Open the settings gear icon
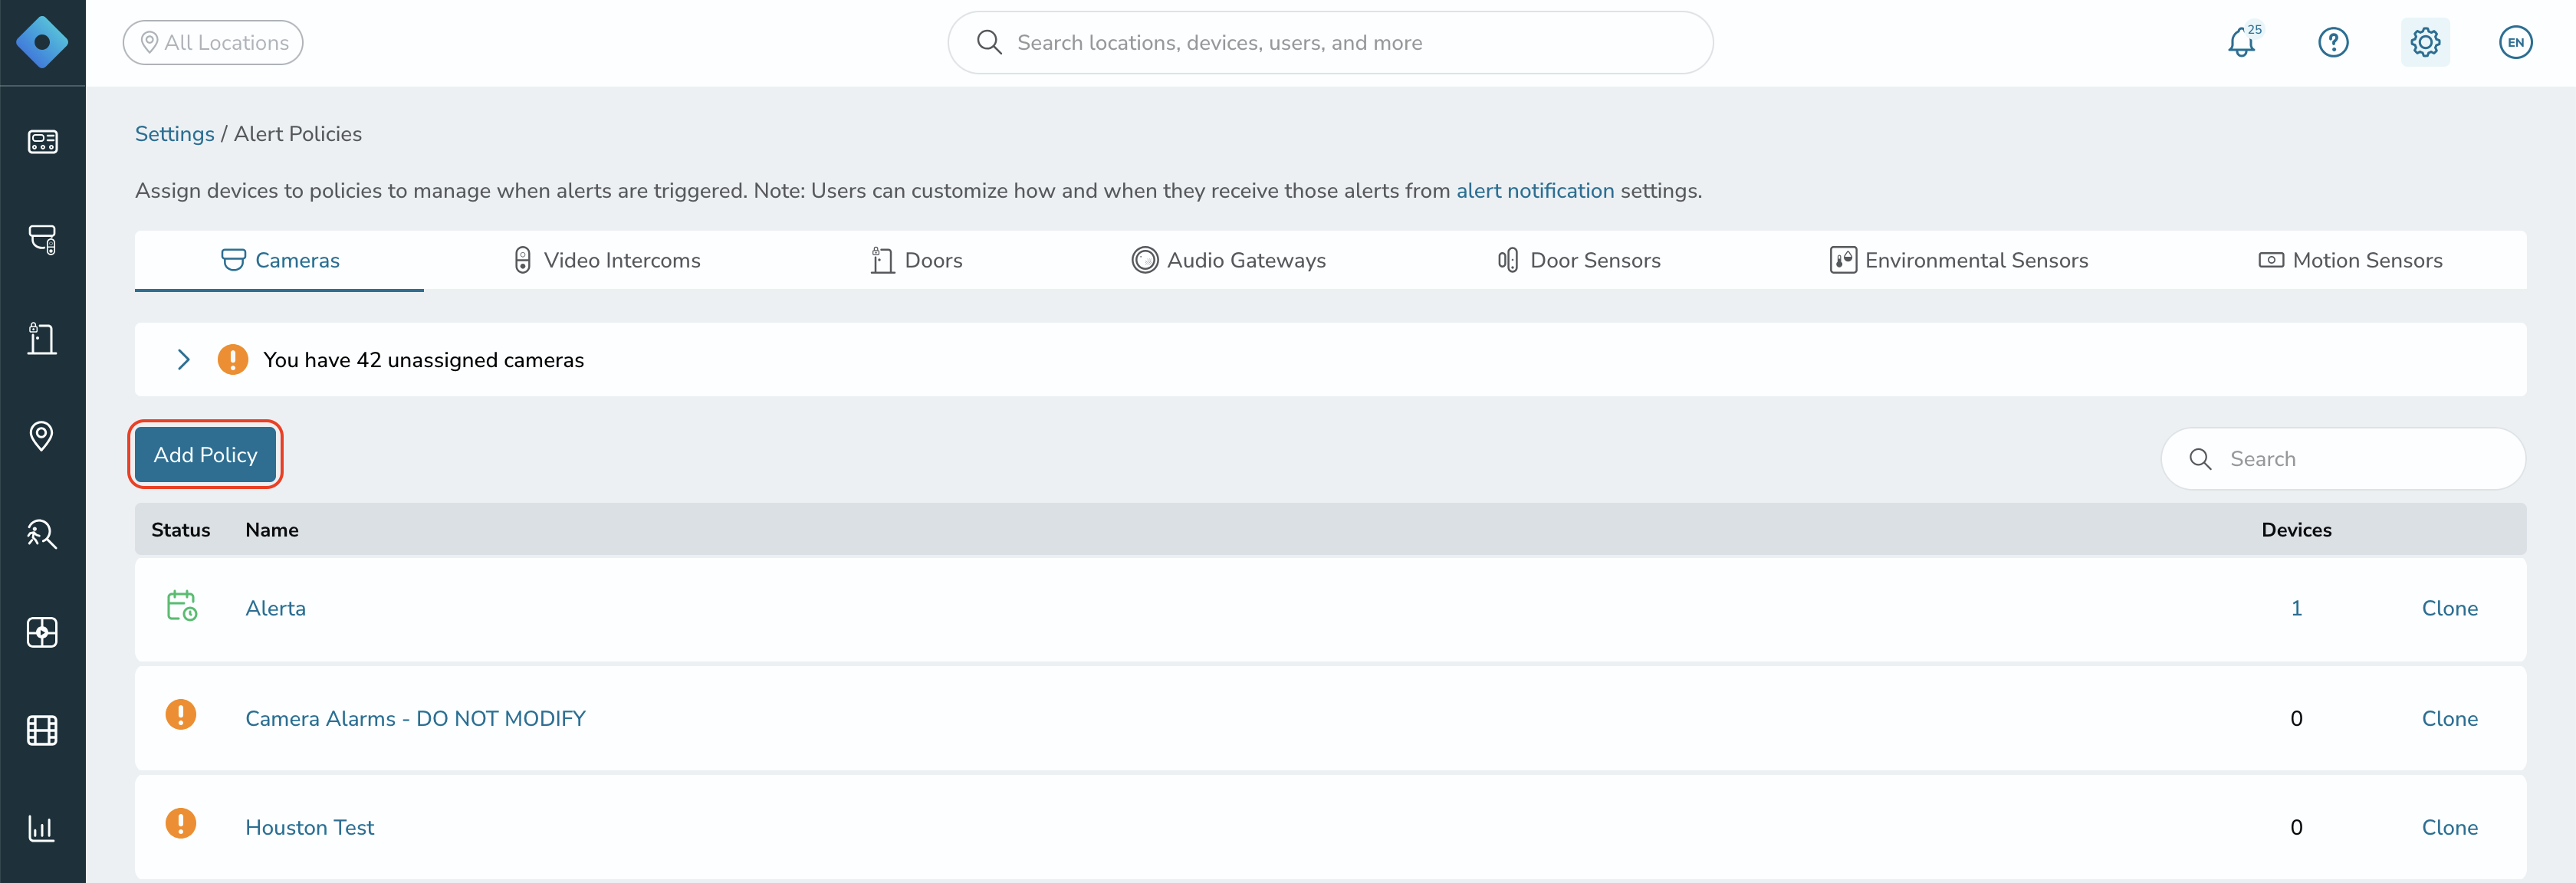Image resolution: width=2576 pixels, height=883 pixels. click(x=2425, y=42)
